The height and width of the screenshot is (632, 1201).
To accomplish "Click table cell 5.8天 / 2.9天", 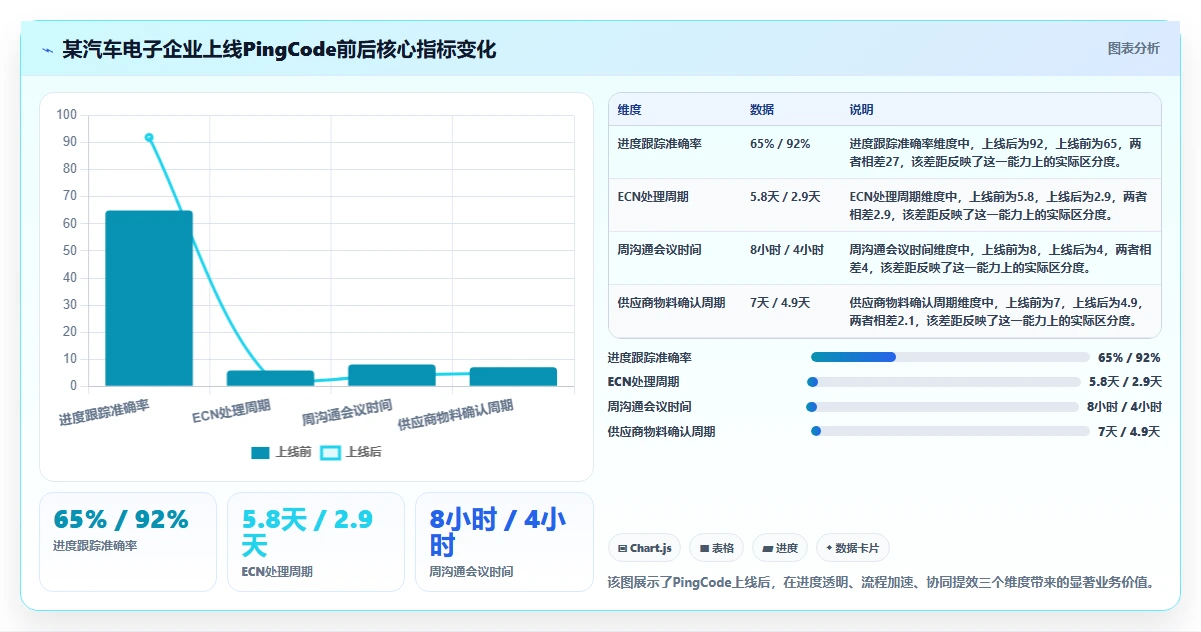I will [x=785, y=197].
